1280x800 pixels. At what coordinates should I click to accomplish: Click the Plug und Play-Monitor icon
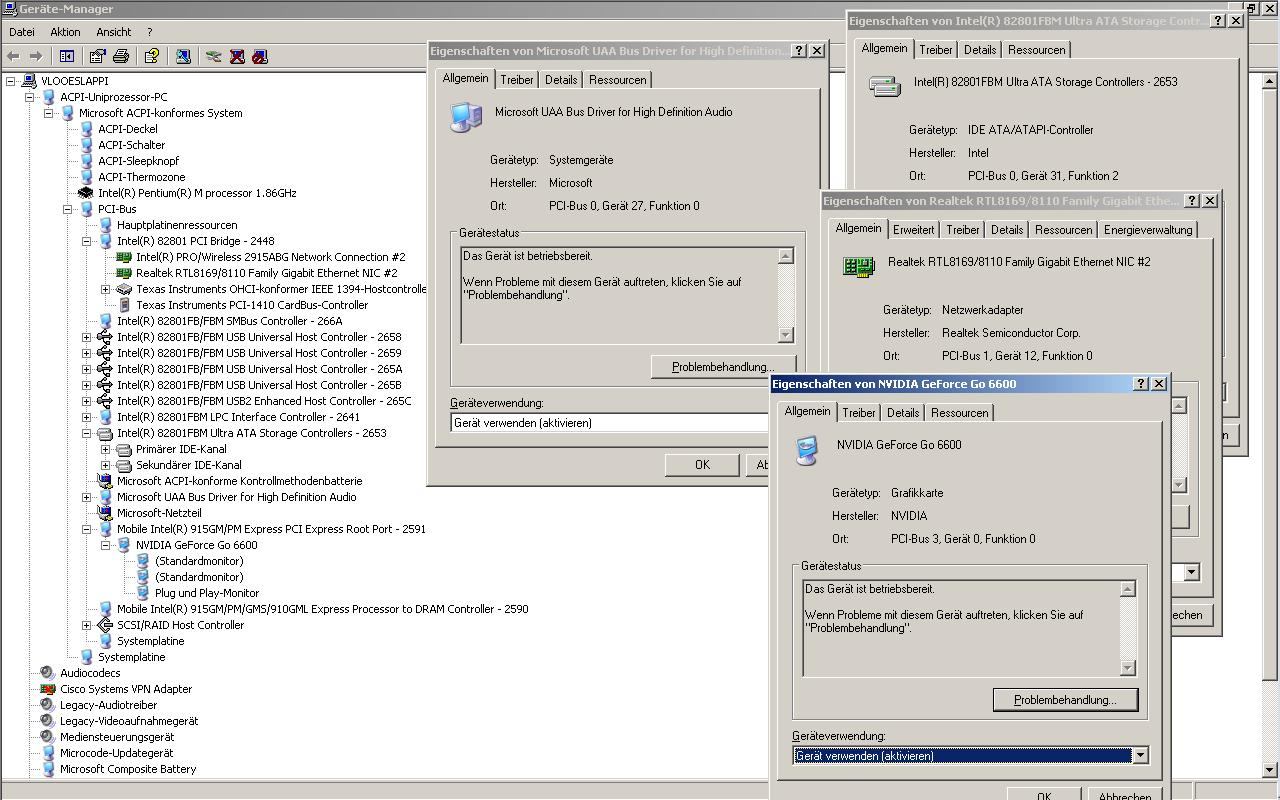[x=143, y=593]
